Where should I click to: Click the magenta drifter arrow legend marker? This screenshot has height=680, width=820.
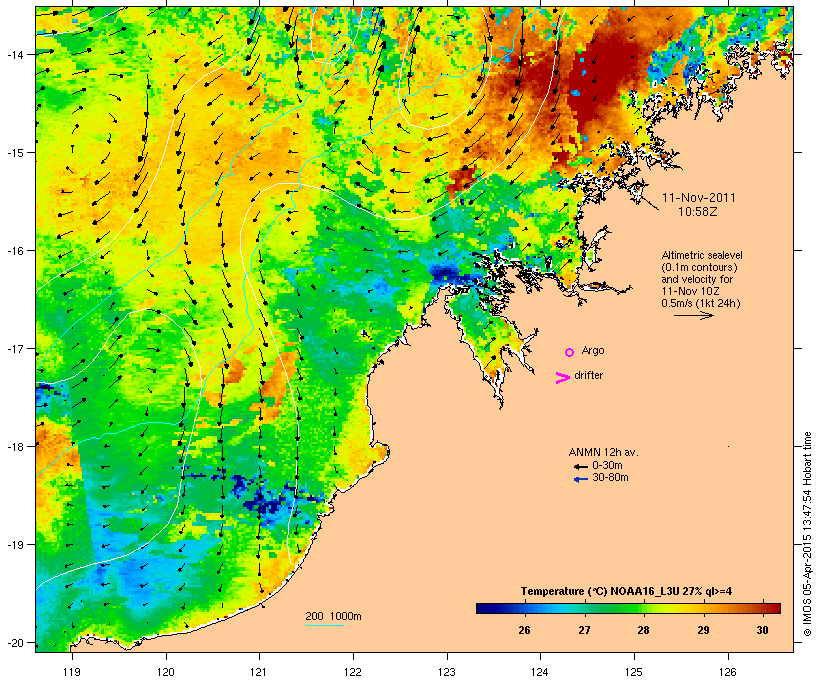(x=562, y=378)
